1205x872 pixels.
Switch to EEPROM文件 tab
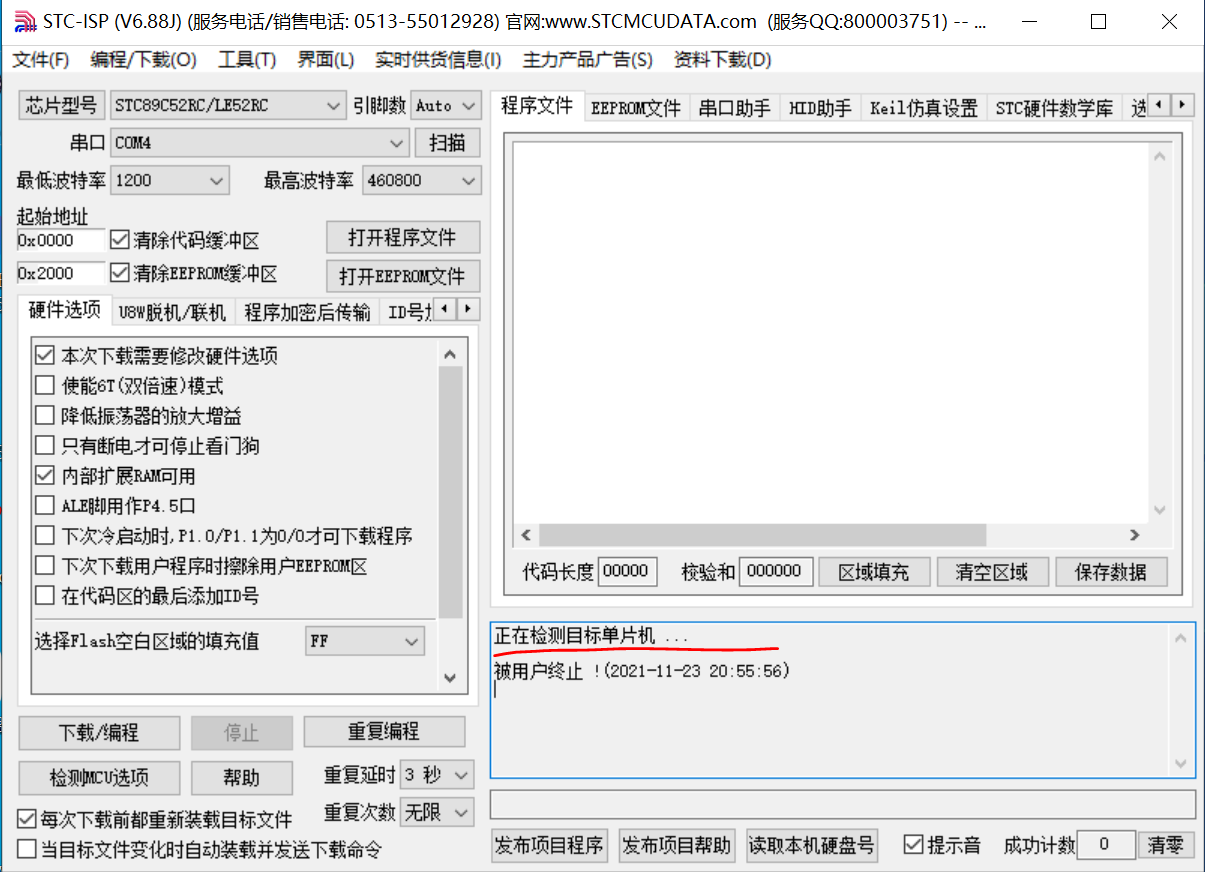636,108
